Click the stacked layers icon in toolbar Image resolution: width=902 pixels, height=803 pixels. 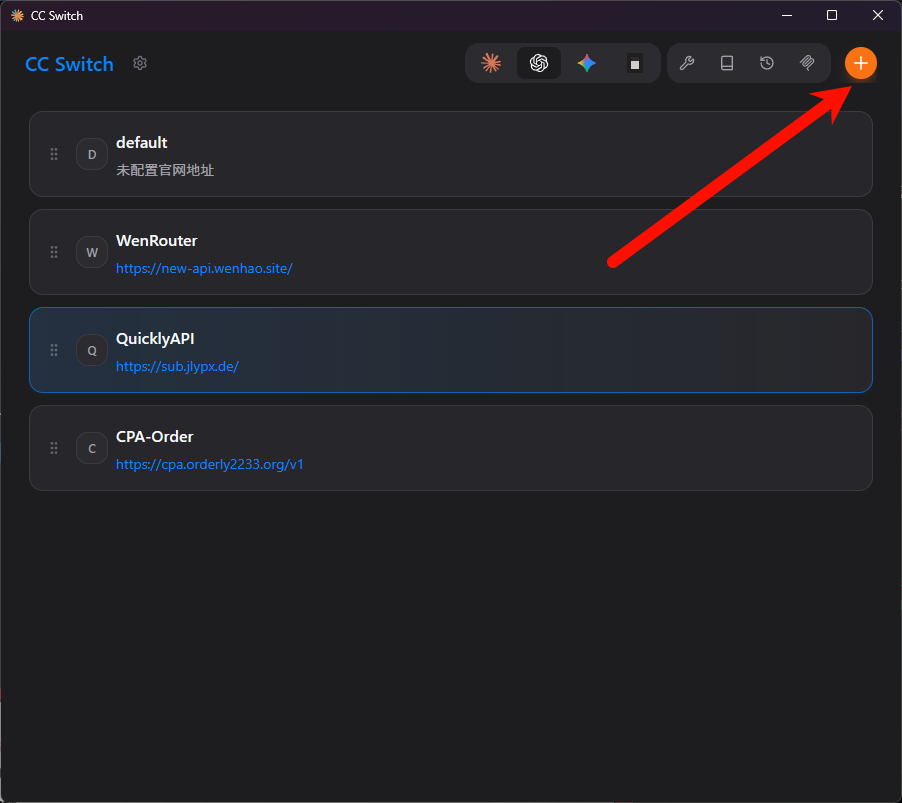(807, 63)
